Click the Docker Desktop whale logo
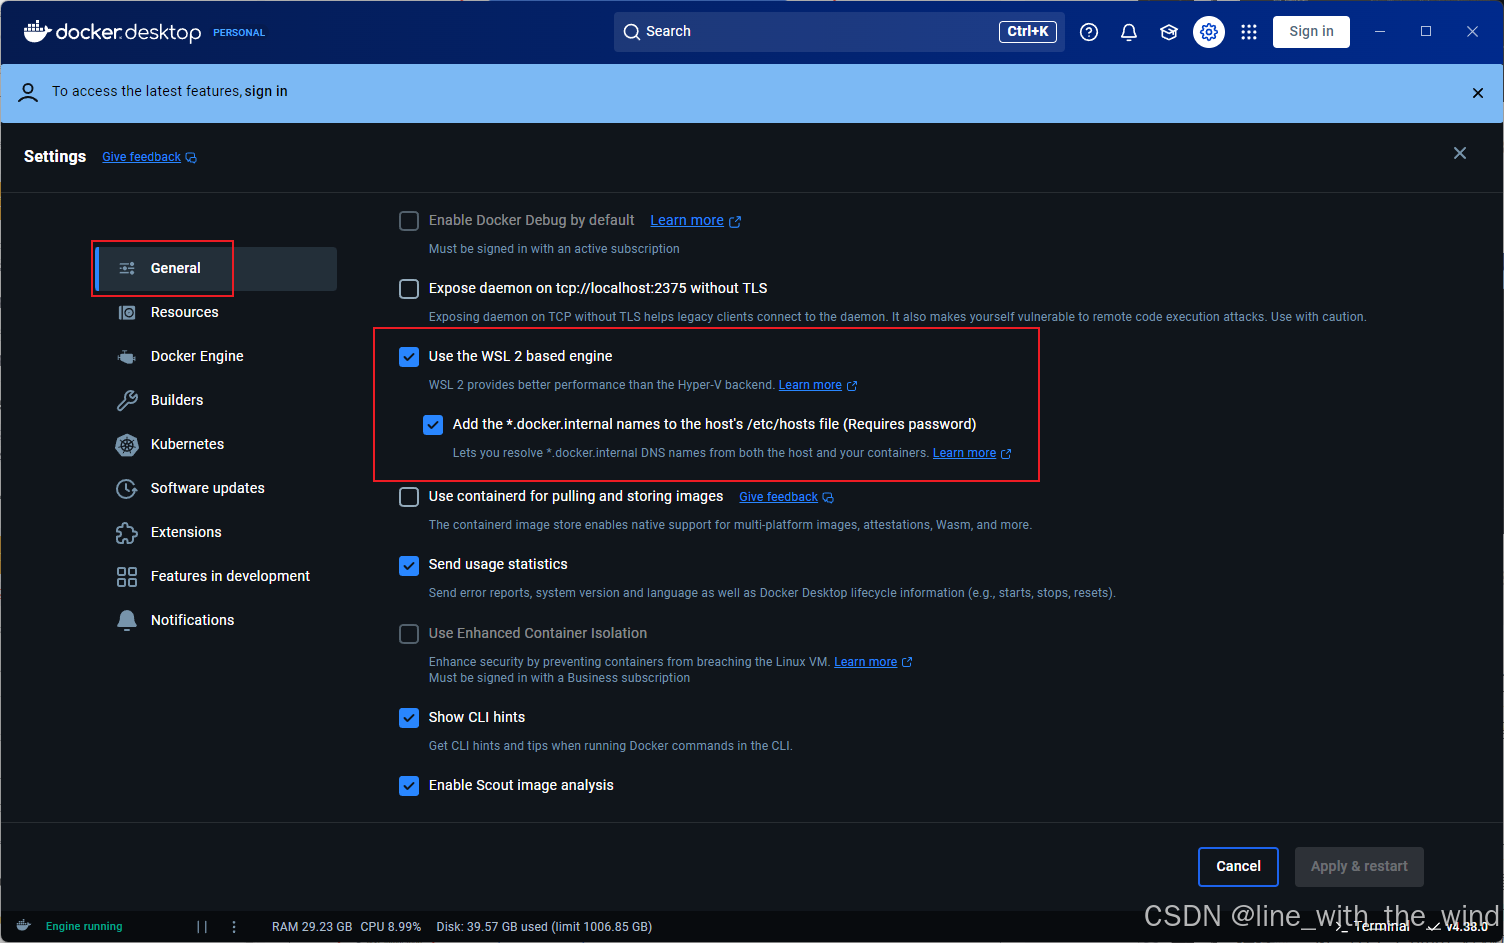Viewport: 1504px width, 943px height. click(x=37, y=31)
